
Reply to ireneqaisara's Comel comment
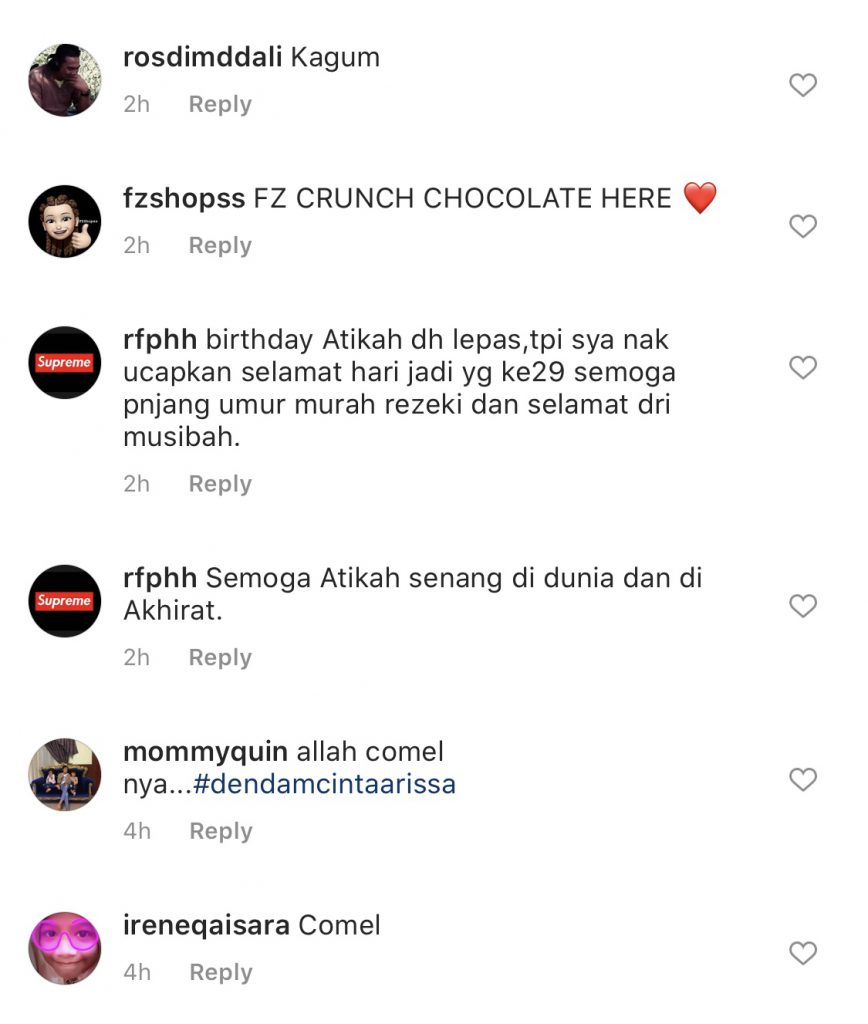[221, 972]
